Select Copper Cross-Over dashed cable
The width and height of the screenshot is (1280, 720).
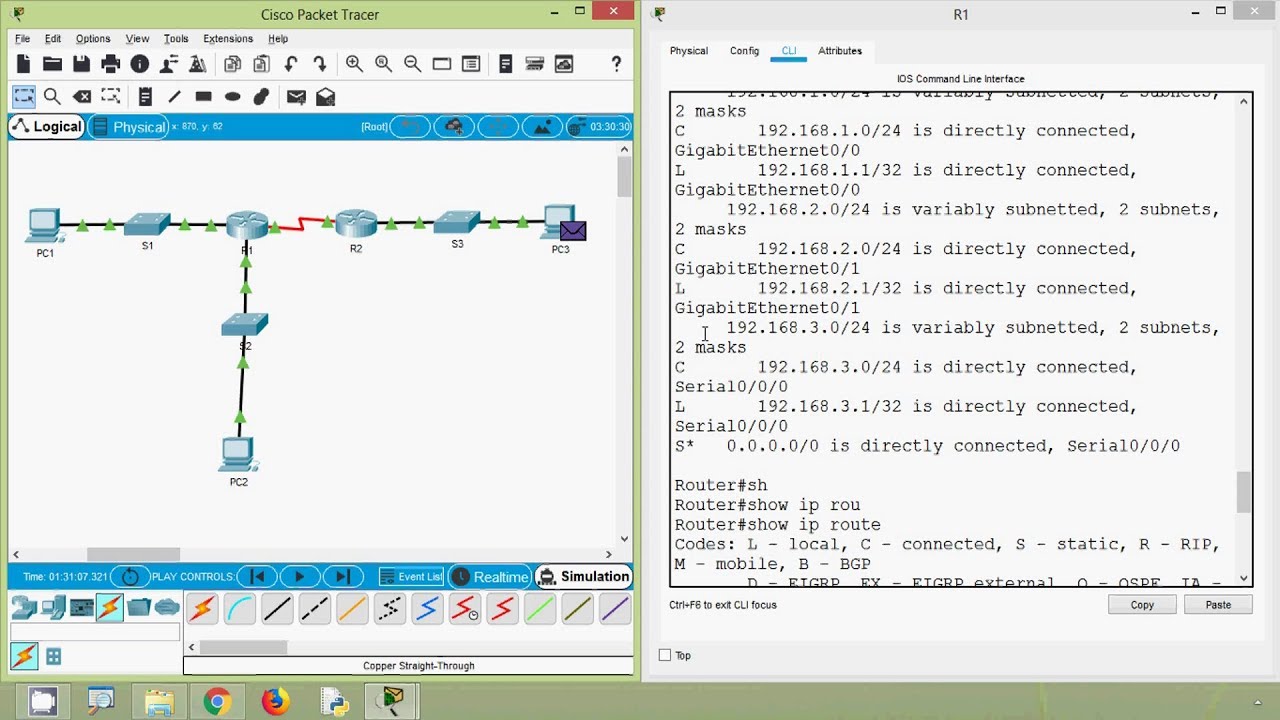tap(315, 608)
